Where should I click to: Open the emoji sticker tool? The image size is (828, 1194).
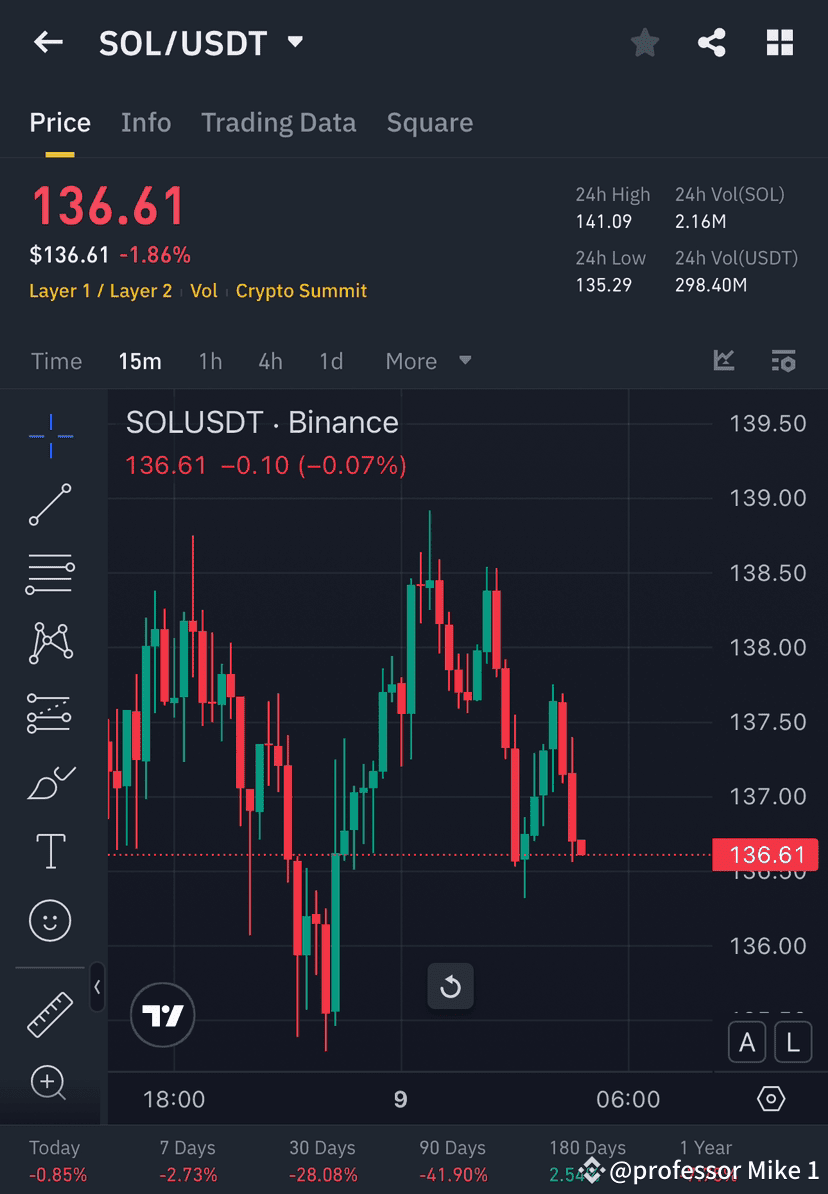click(x=50, y=920)
